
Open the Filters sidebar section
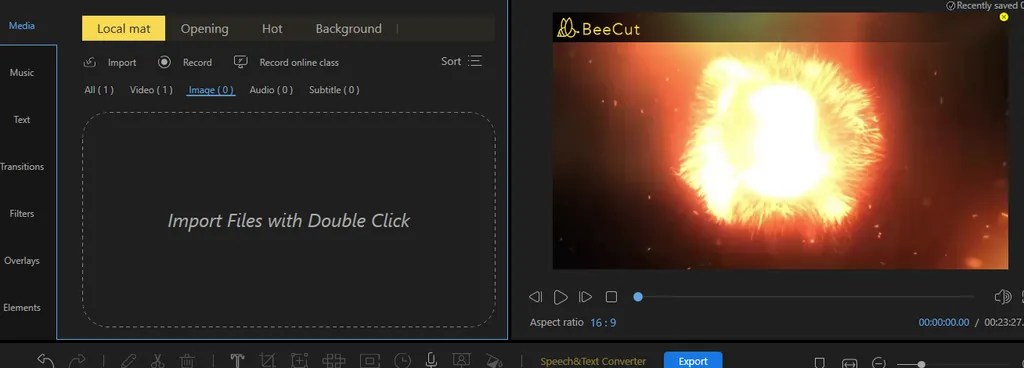(x=22, y=213)
